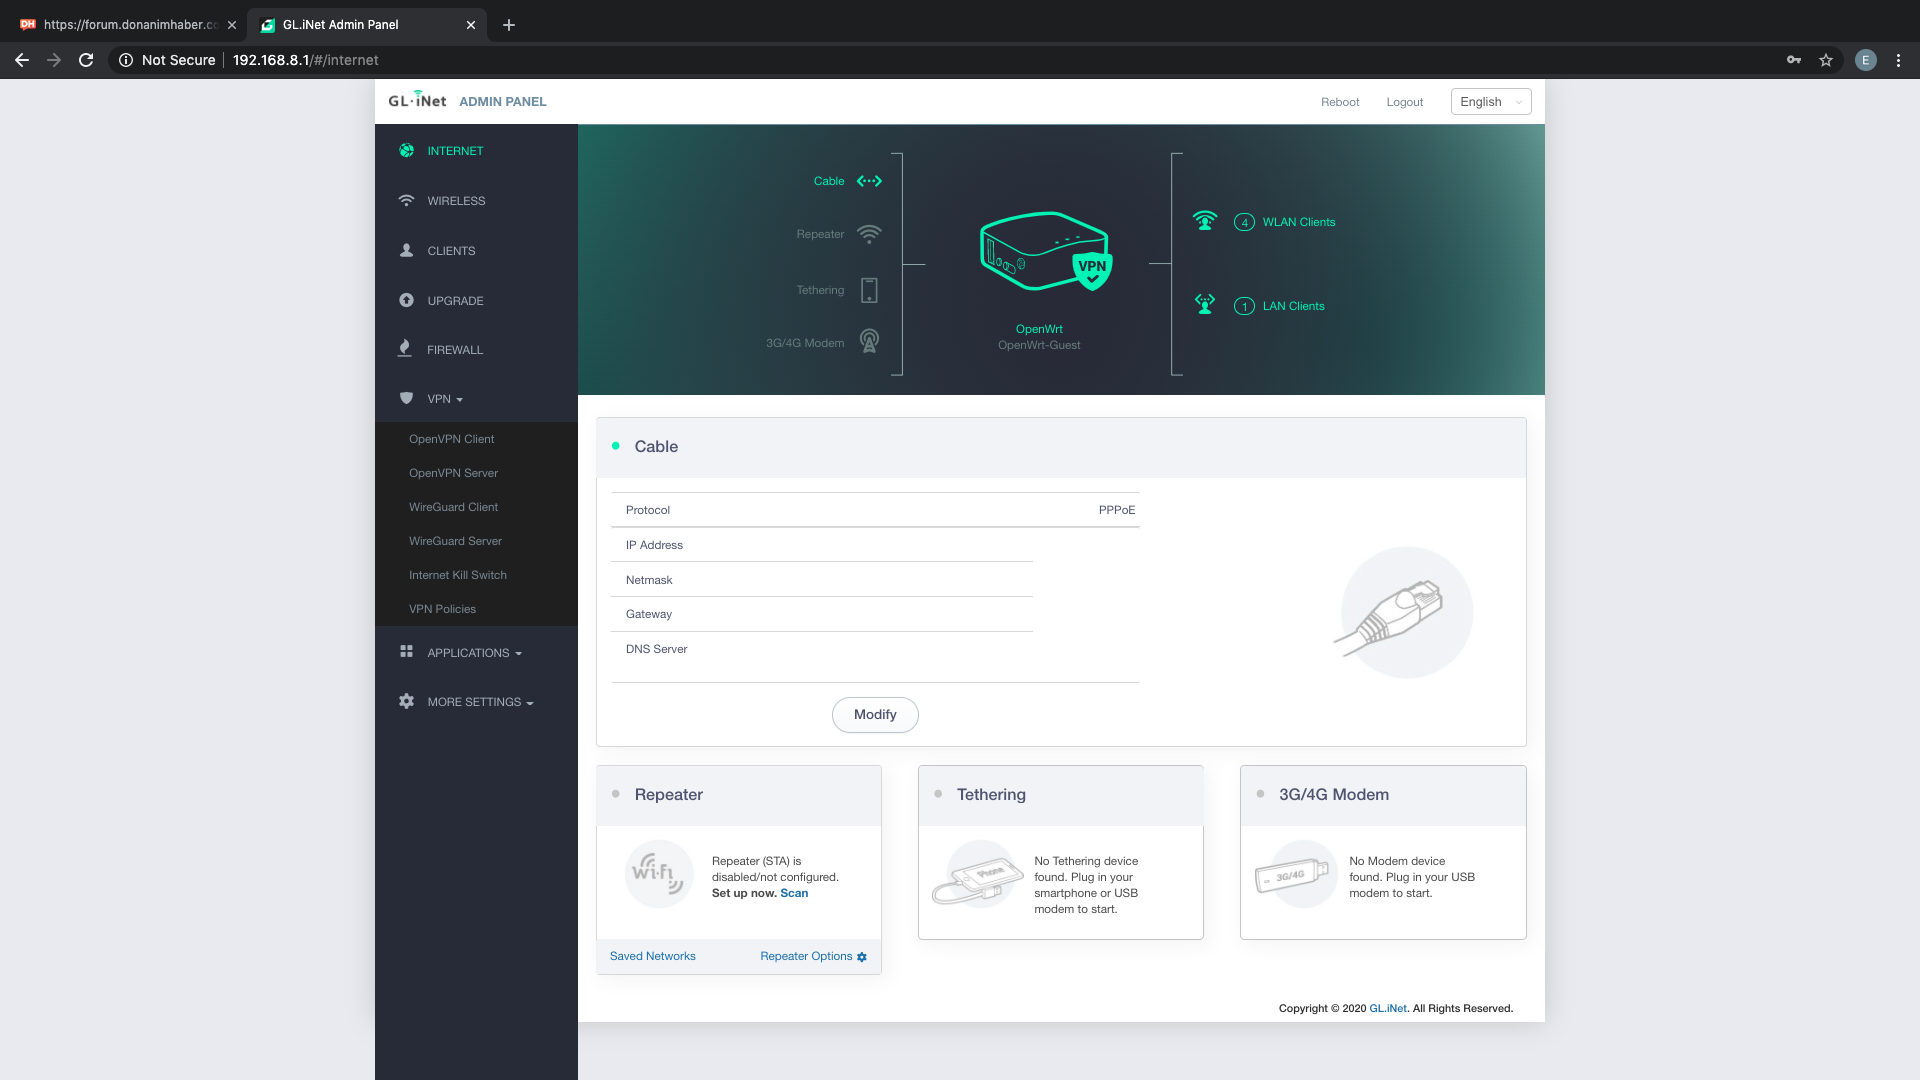Open the Repeater Options link

click(806, 956)
